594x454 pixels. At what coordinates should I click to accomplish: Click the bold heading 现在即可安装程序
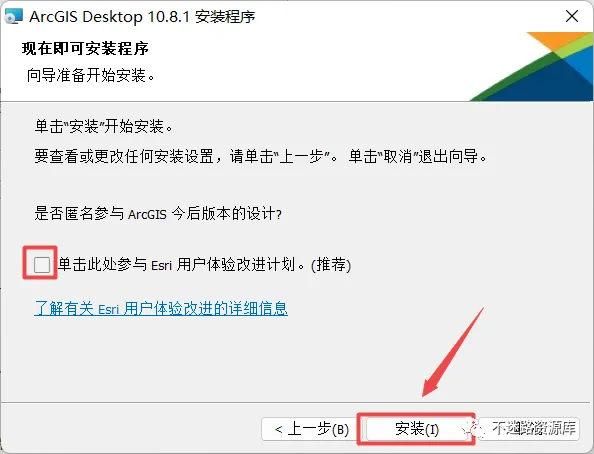[85, 49]
